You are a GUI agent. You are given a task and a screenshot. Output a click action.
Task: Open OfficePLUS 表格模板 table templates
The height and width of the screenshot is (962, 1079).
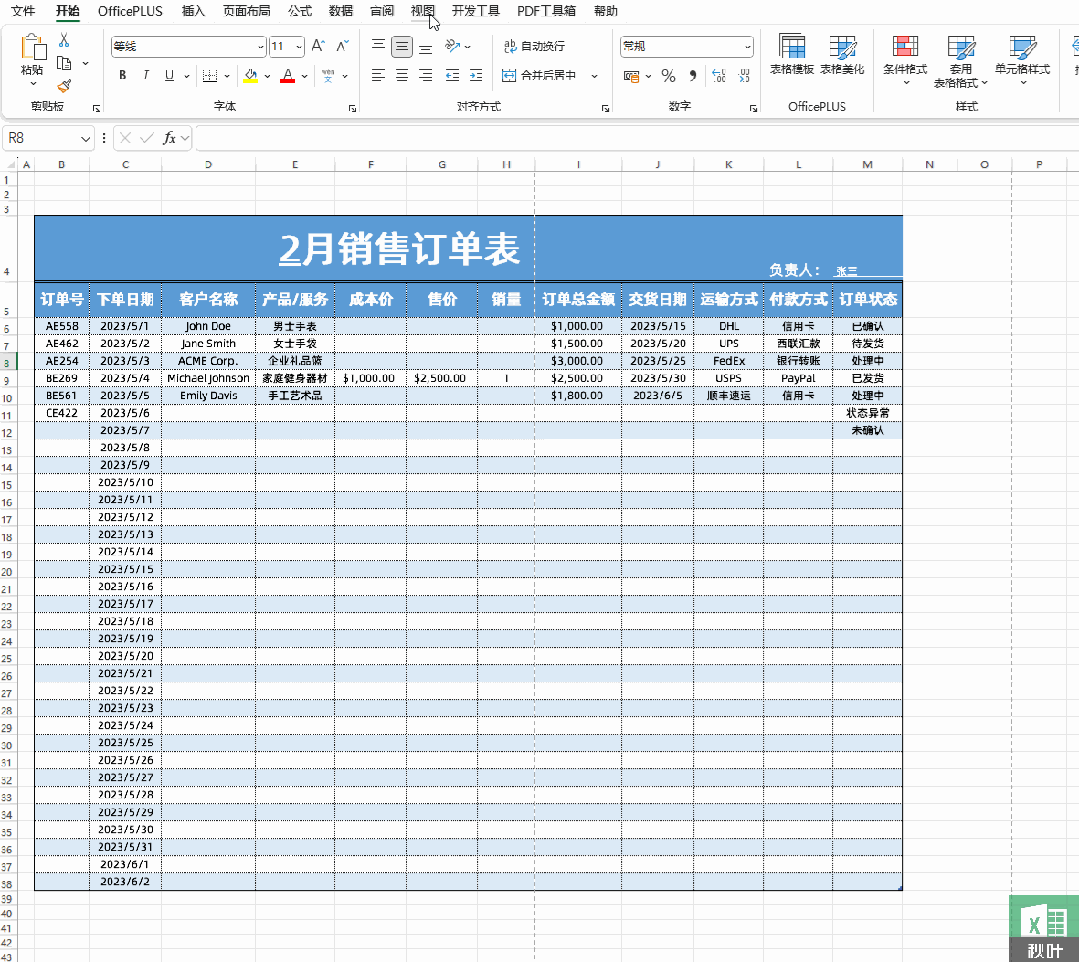click(x=792, y=54)
